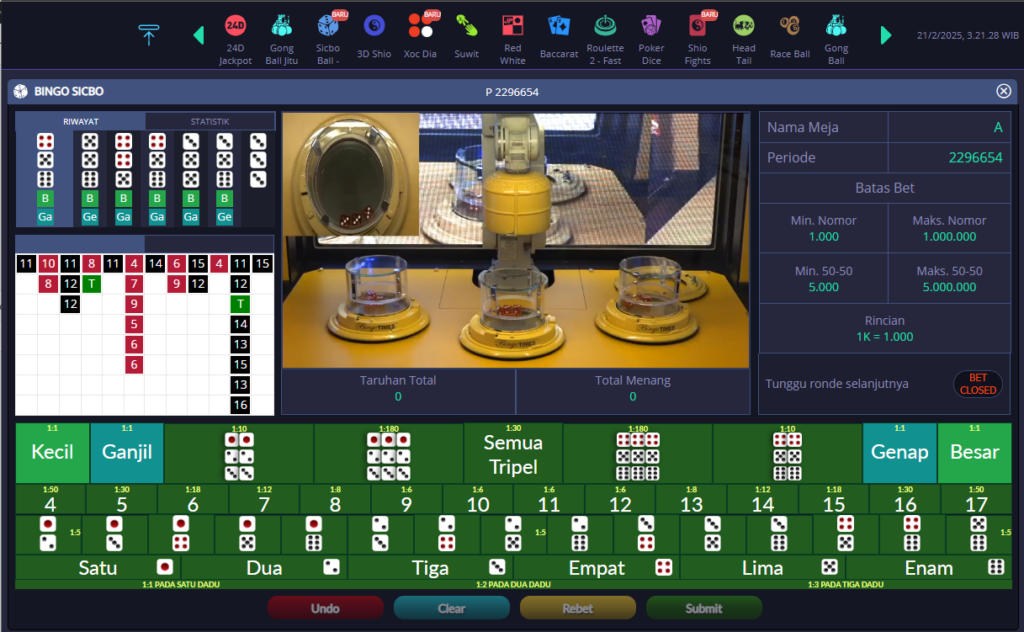This screenshot has height=632, width=1024.
Task: Close the Bingo Sicbo panel
Action: 1004,91
